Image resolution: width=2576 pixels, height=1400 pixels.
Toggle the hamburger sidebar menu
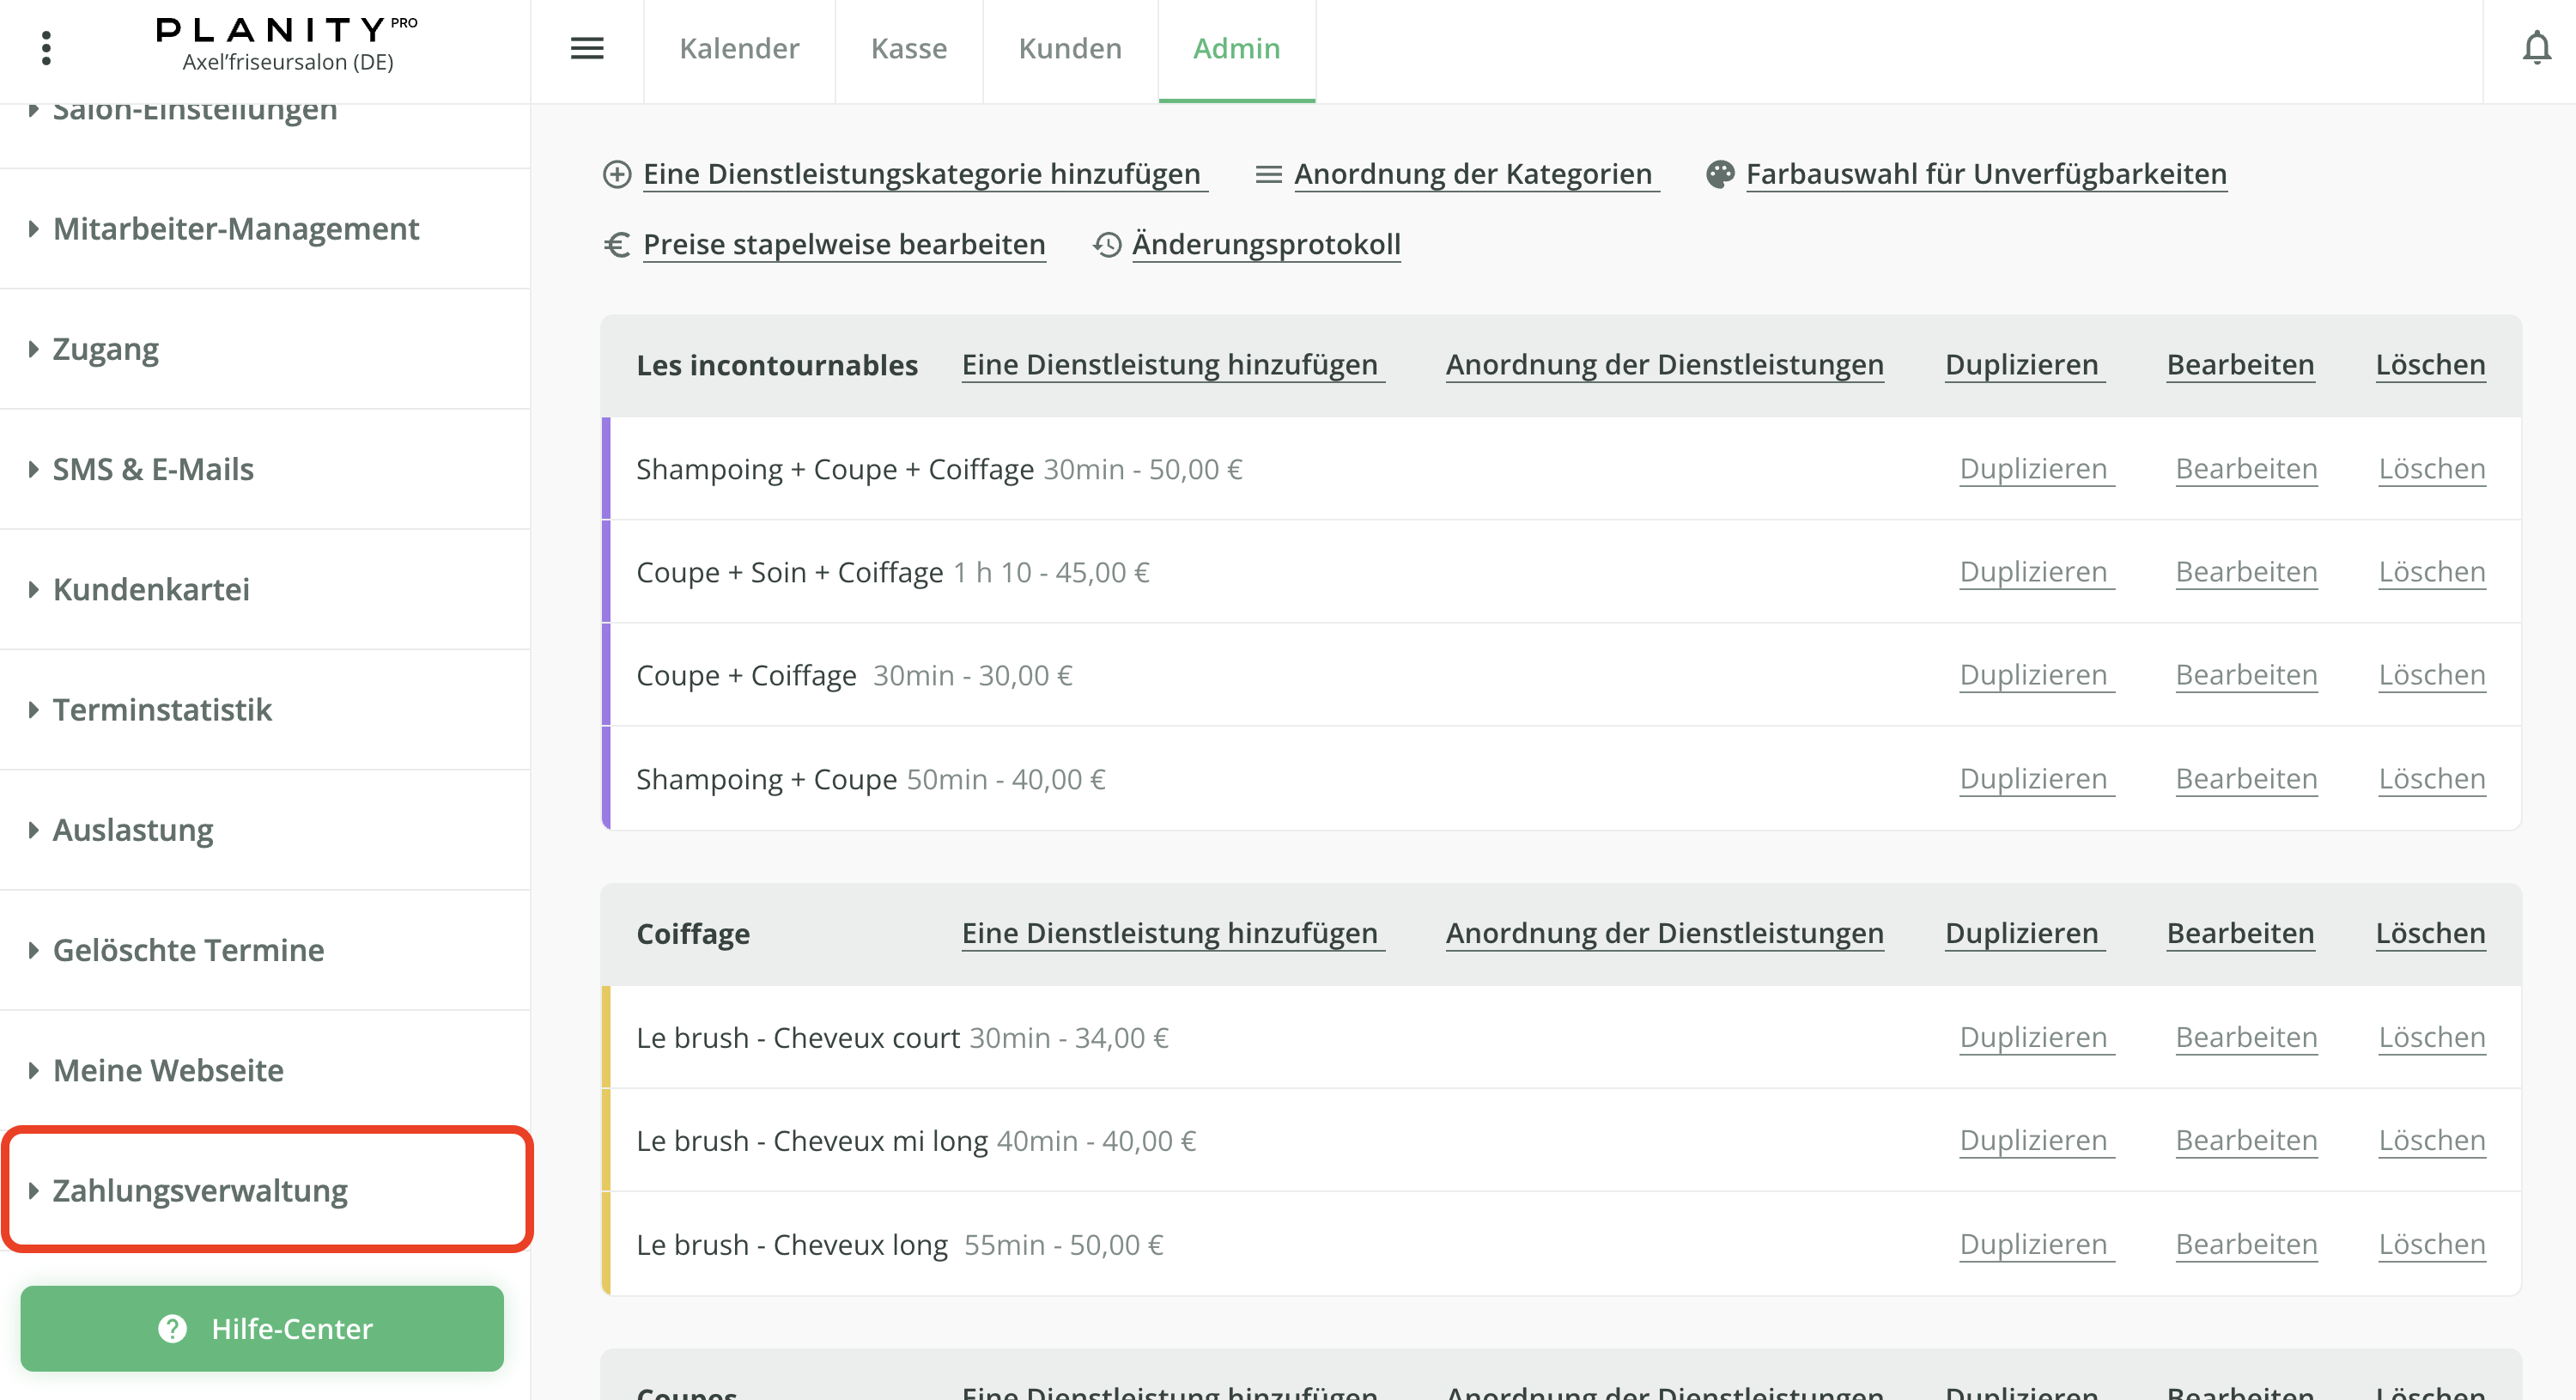(587, 48)
